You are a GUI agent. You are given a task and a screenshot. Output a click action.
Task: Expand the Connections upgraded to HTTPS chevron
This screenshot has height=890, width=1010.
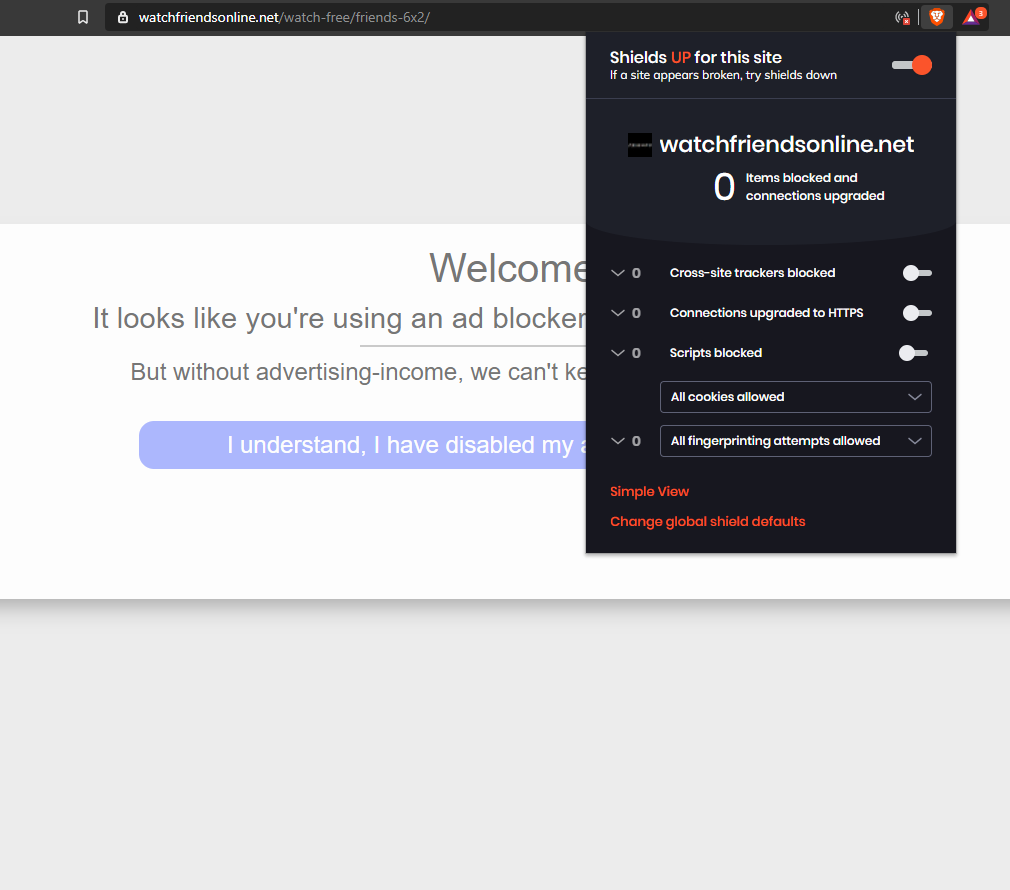618,313
